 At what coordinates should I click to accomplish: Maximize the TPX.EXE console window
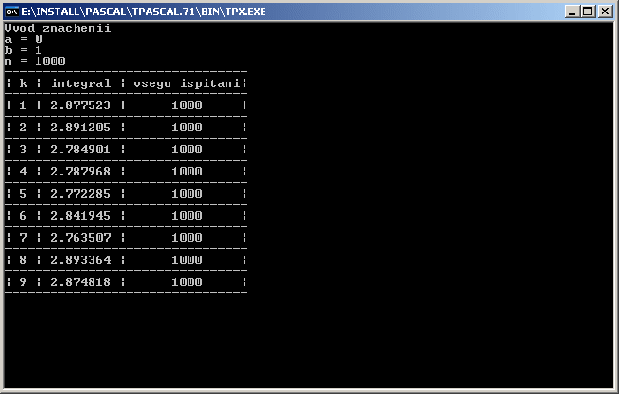pos(588,11)
